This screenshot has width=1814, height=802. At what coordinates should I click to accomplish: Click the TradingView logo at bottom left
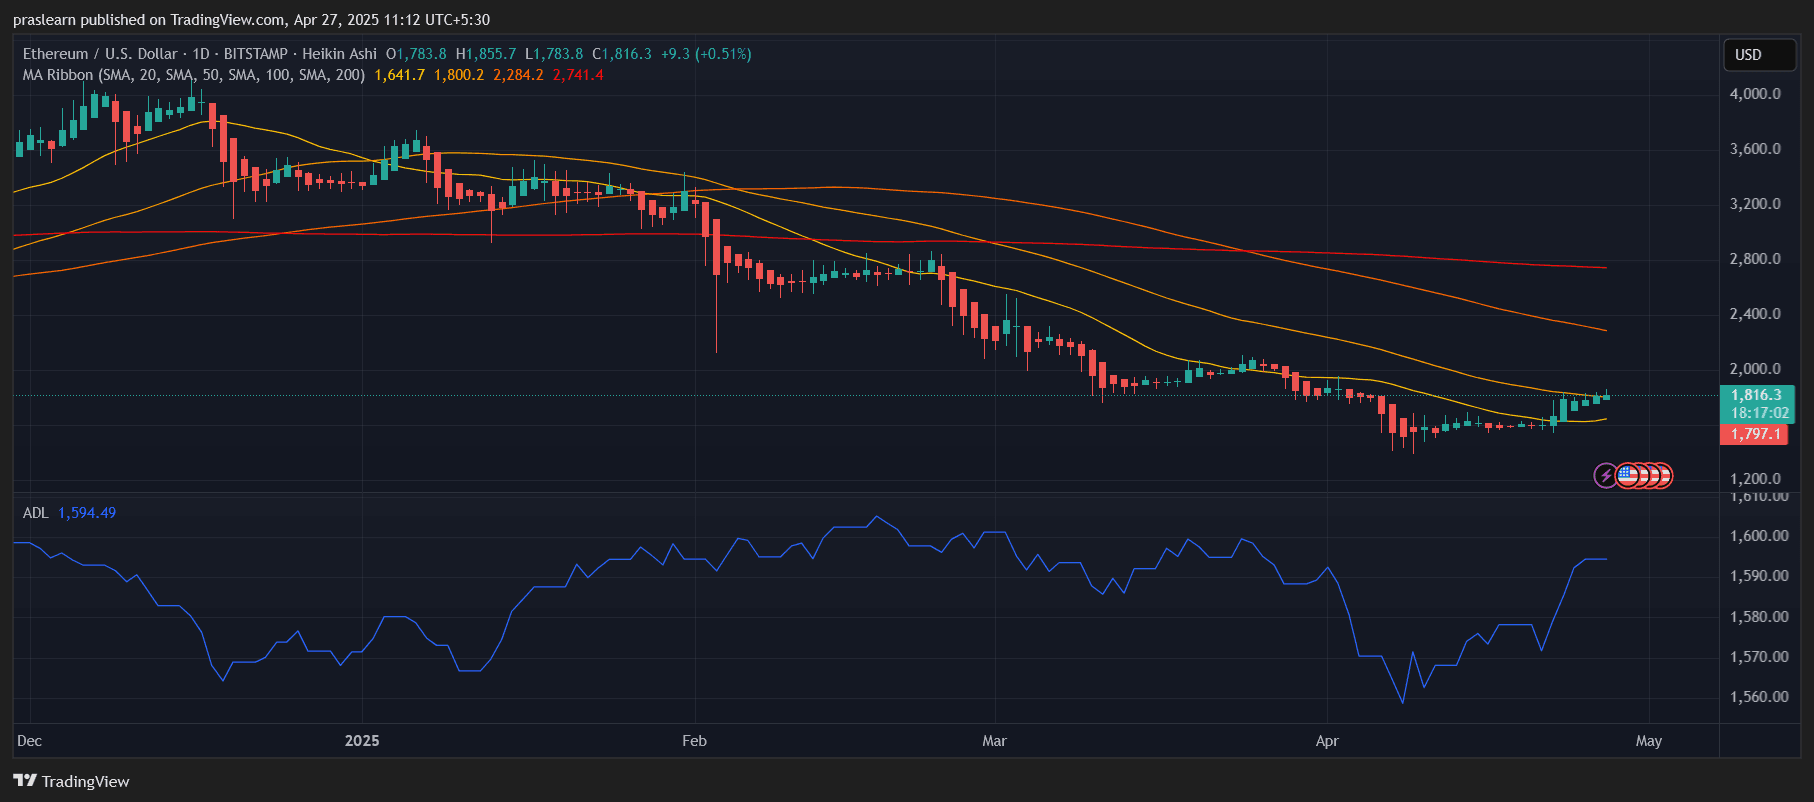coord(72,781)
